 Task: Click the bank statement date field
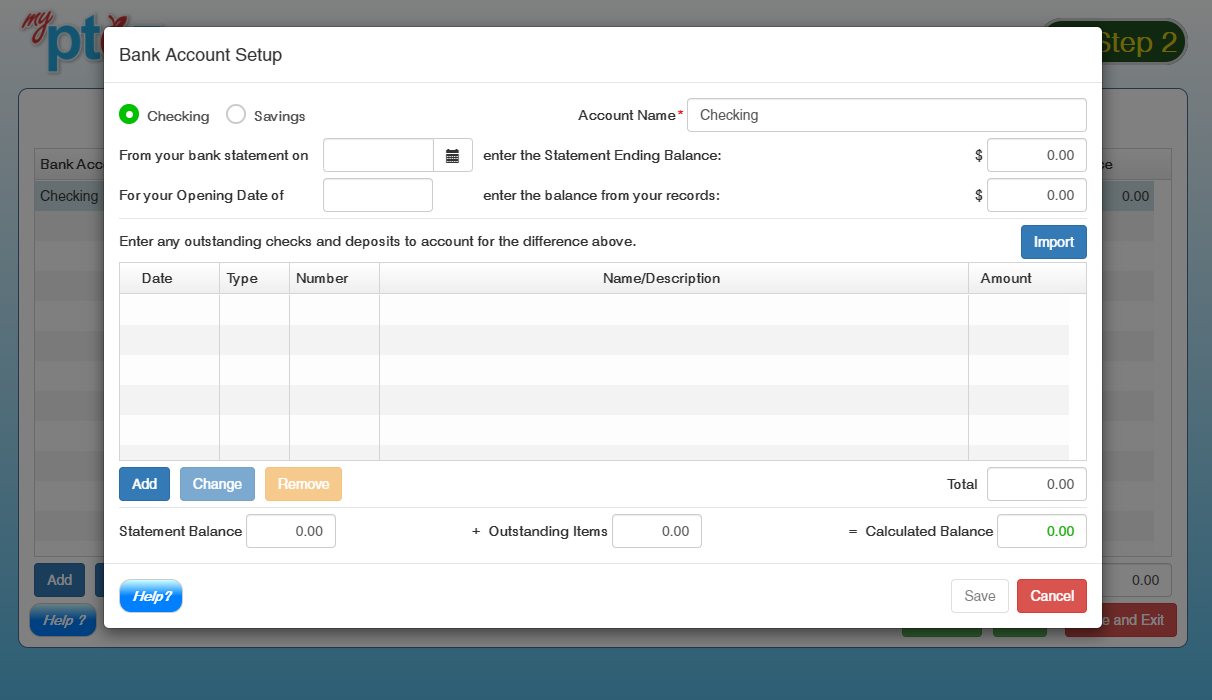point(378,155)
